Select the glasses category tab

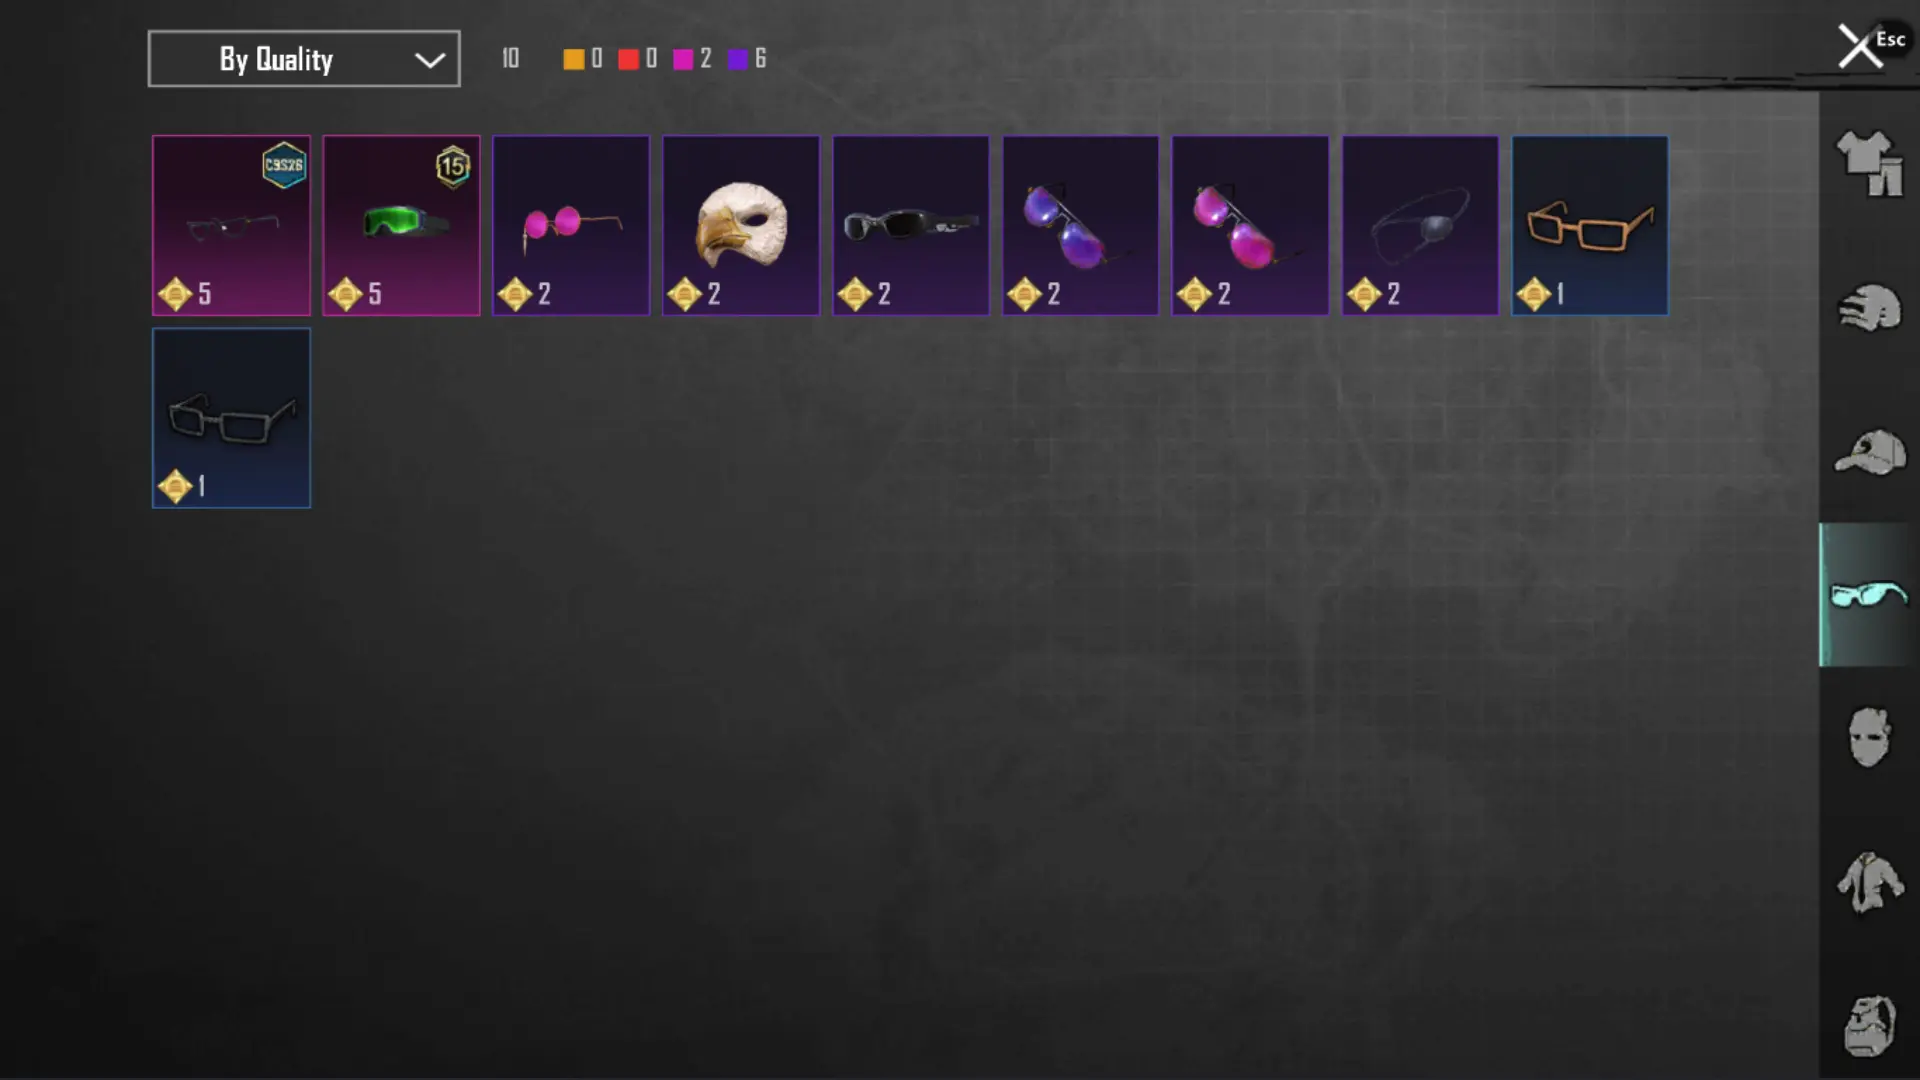pyautogui.click(x=1868, y=595)
